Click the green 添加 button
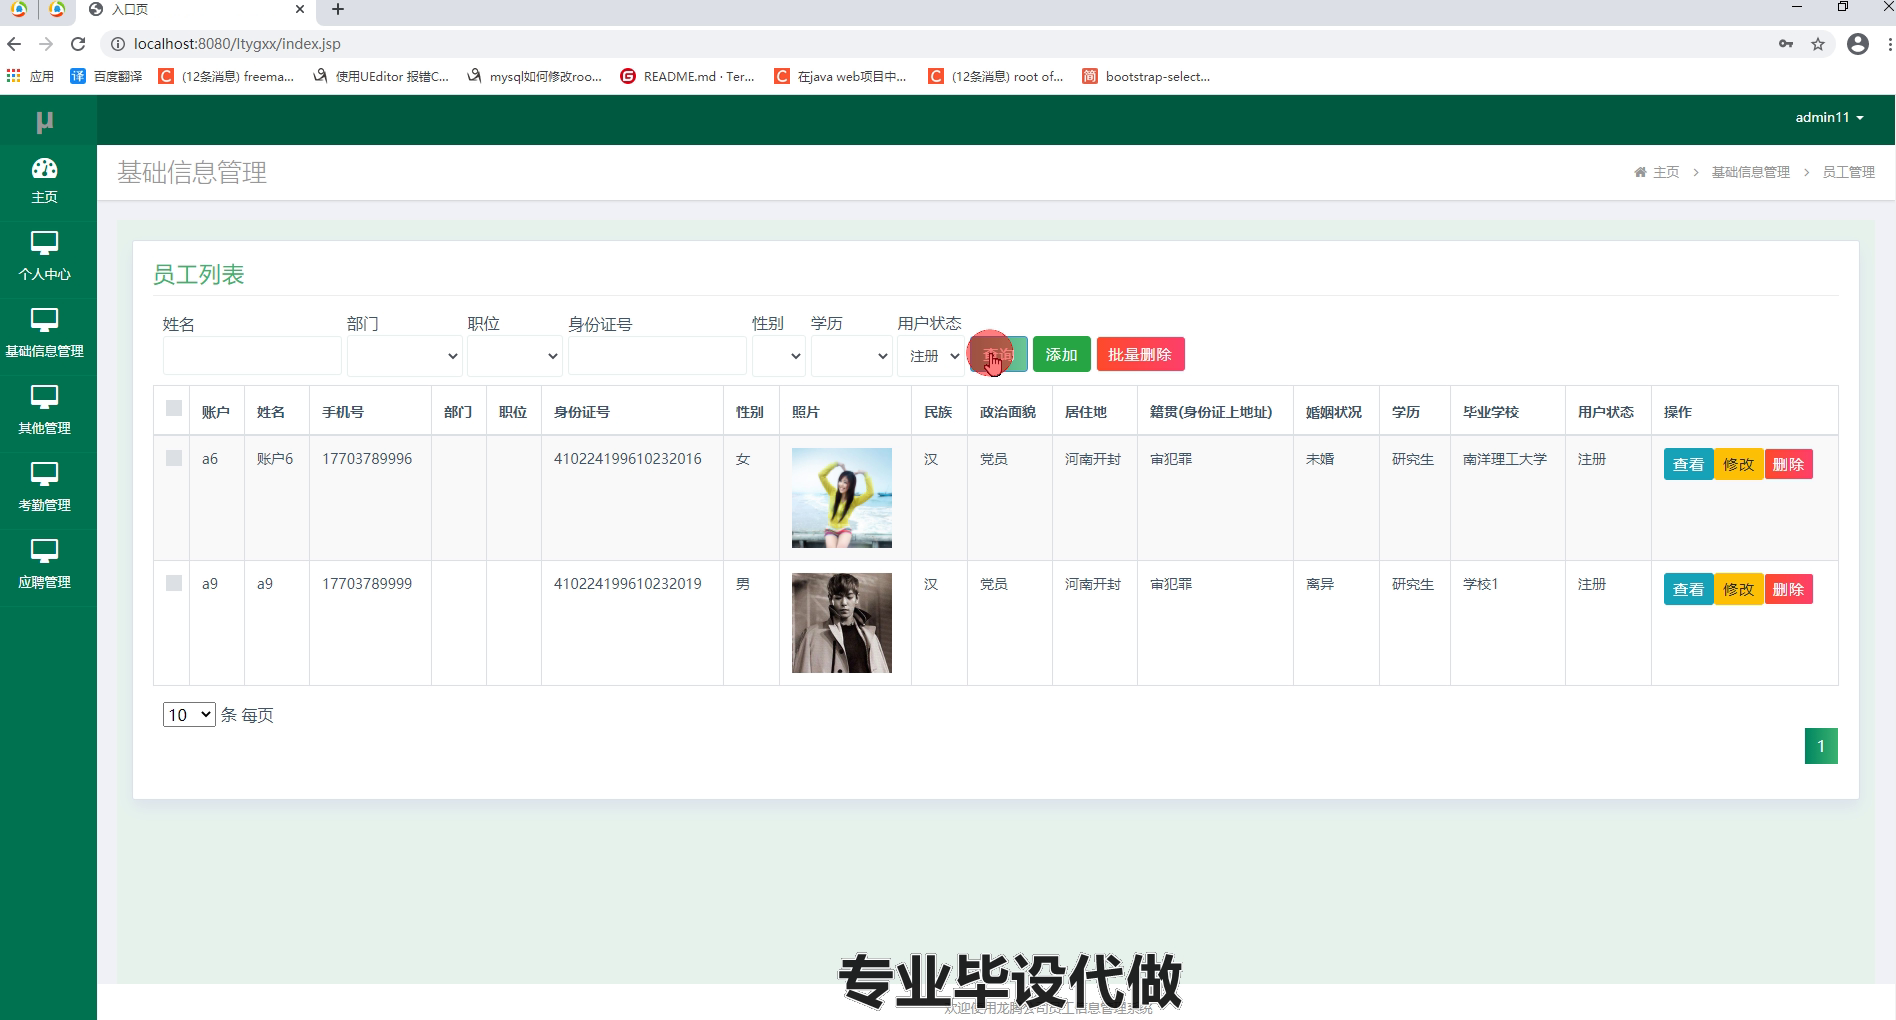Image resolution: width=1896 pixels, height=1020 pixels. tap(1061, 355)
